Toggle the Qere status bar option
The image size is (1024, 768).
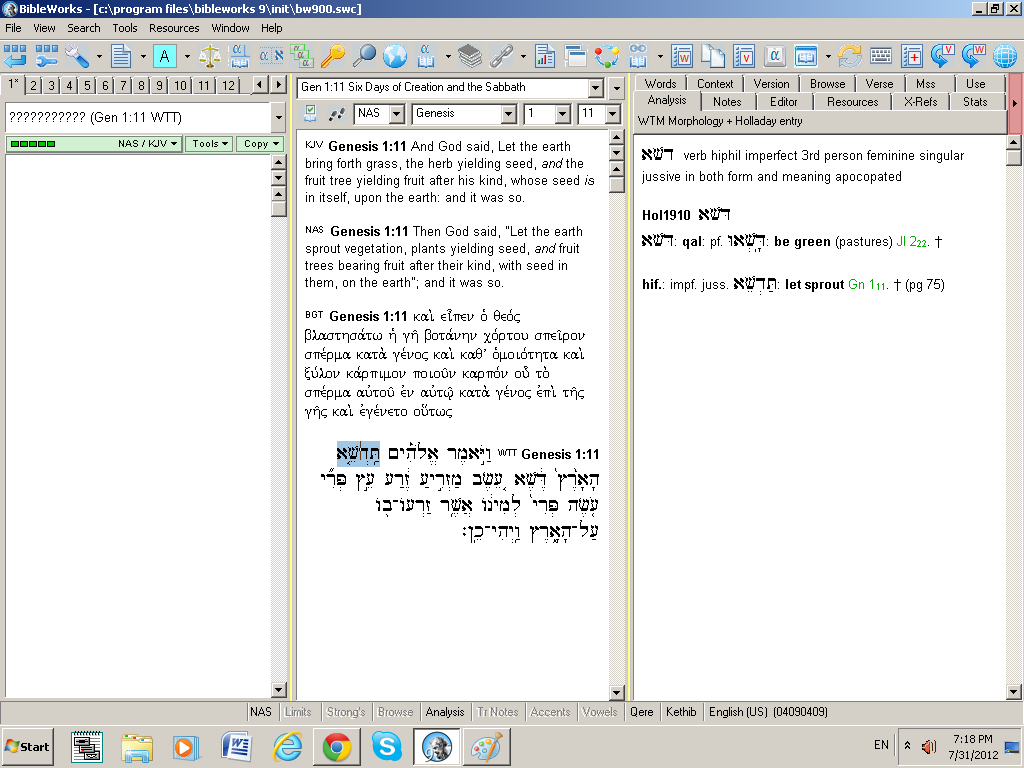pyautogui.click(x=641, y=712)
